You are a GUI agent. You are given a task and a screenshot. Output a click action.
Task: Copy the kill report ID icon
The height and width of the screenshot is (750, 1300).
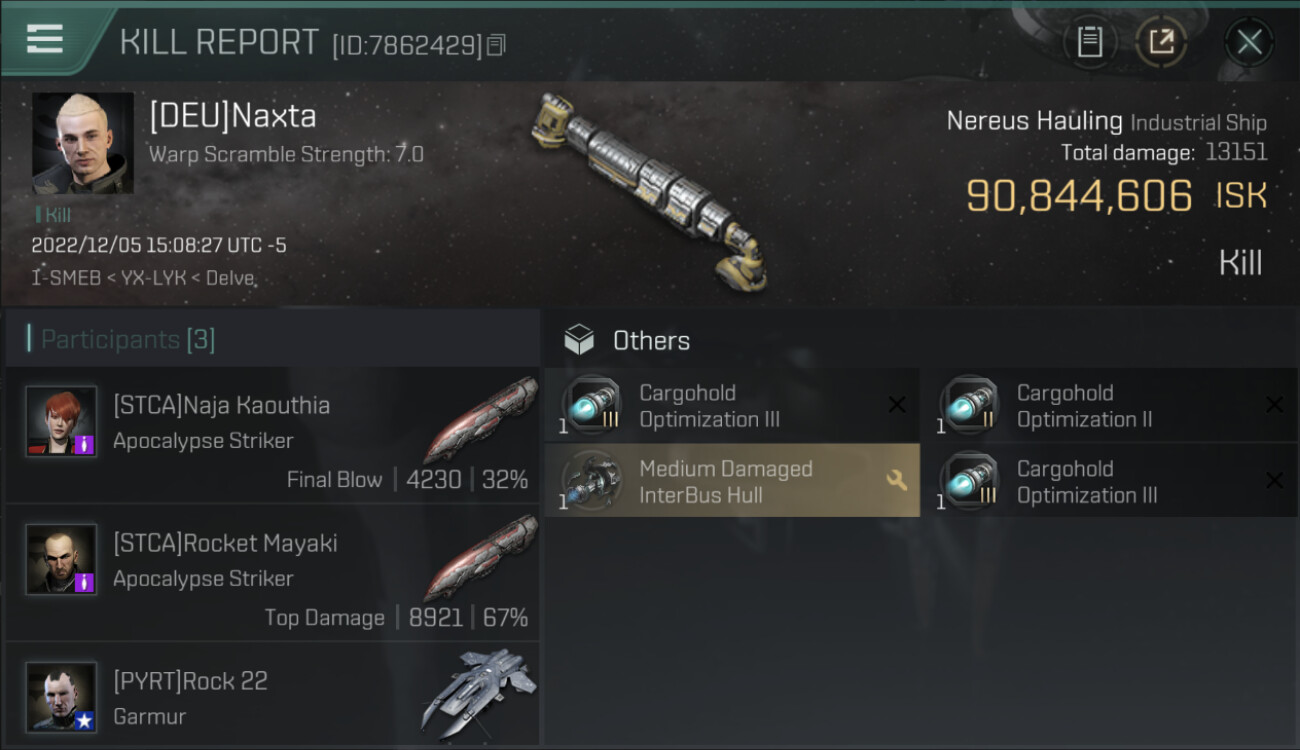(497, 45)
